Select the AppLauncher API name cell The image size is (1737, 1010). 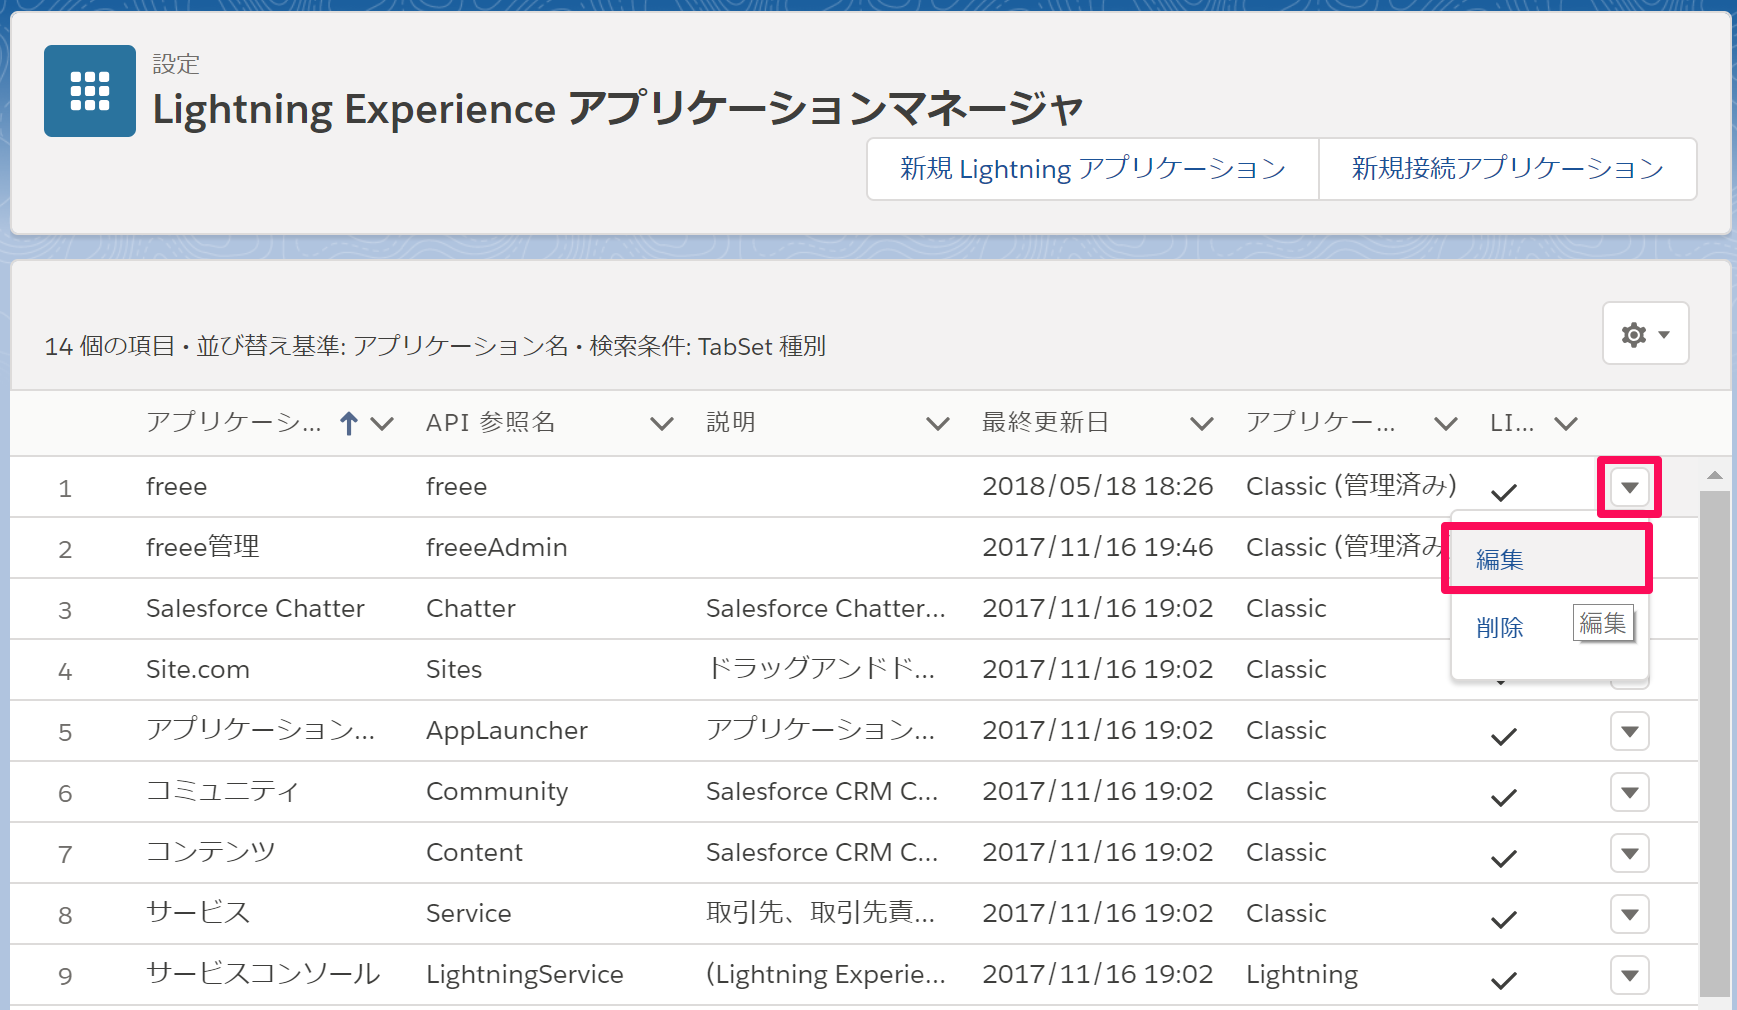[507, 731]
